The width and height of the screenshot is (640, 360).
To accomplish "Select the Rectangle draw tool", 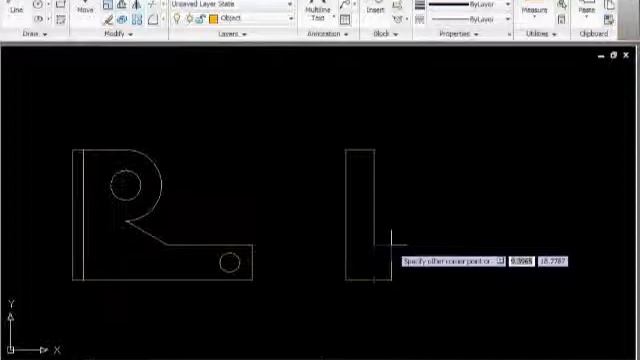I will (60, 4).
